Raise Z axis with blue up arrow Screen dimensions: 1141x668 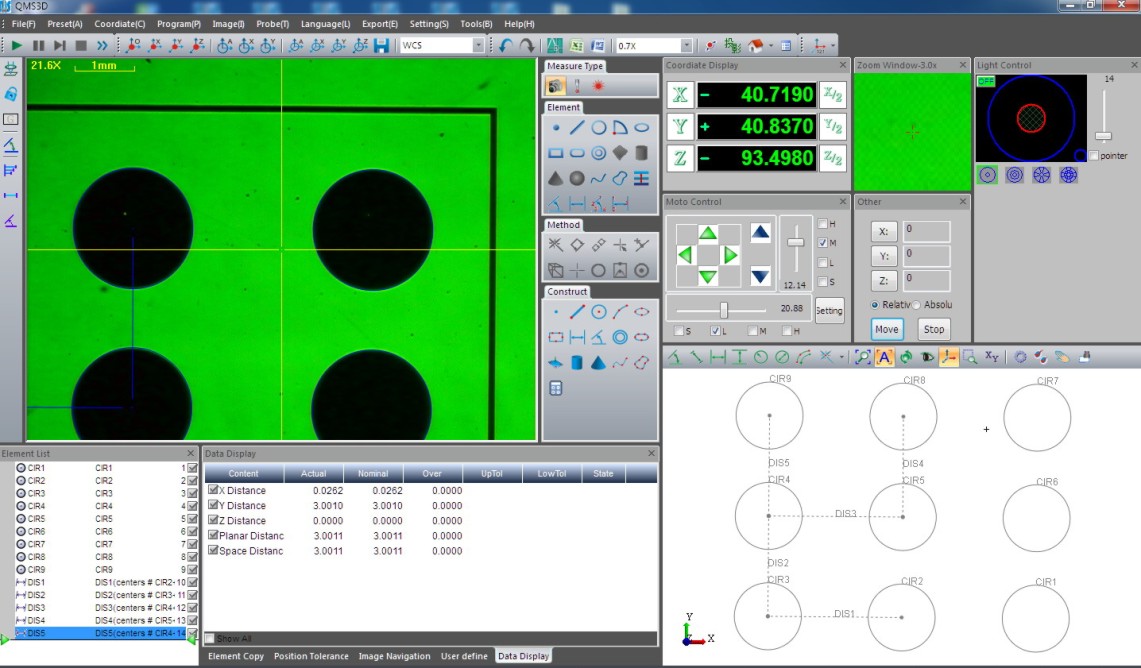coord(760,233)
